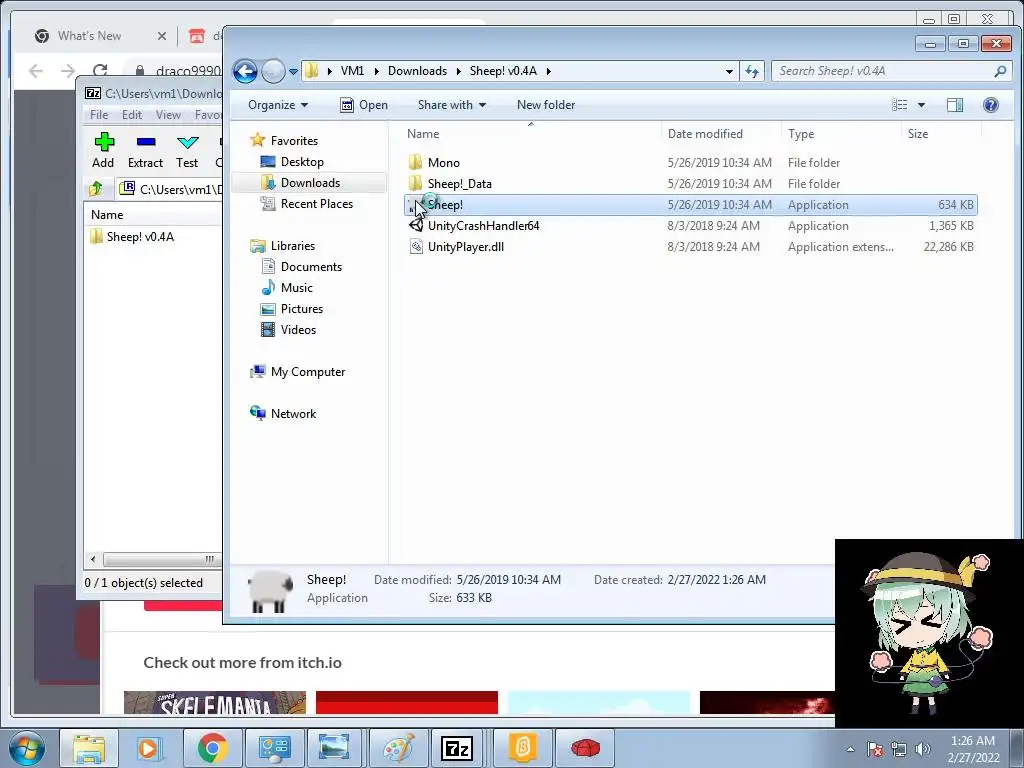Sort by the Name column header

[x=423, y=134]
